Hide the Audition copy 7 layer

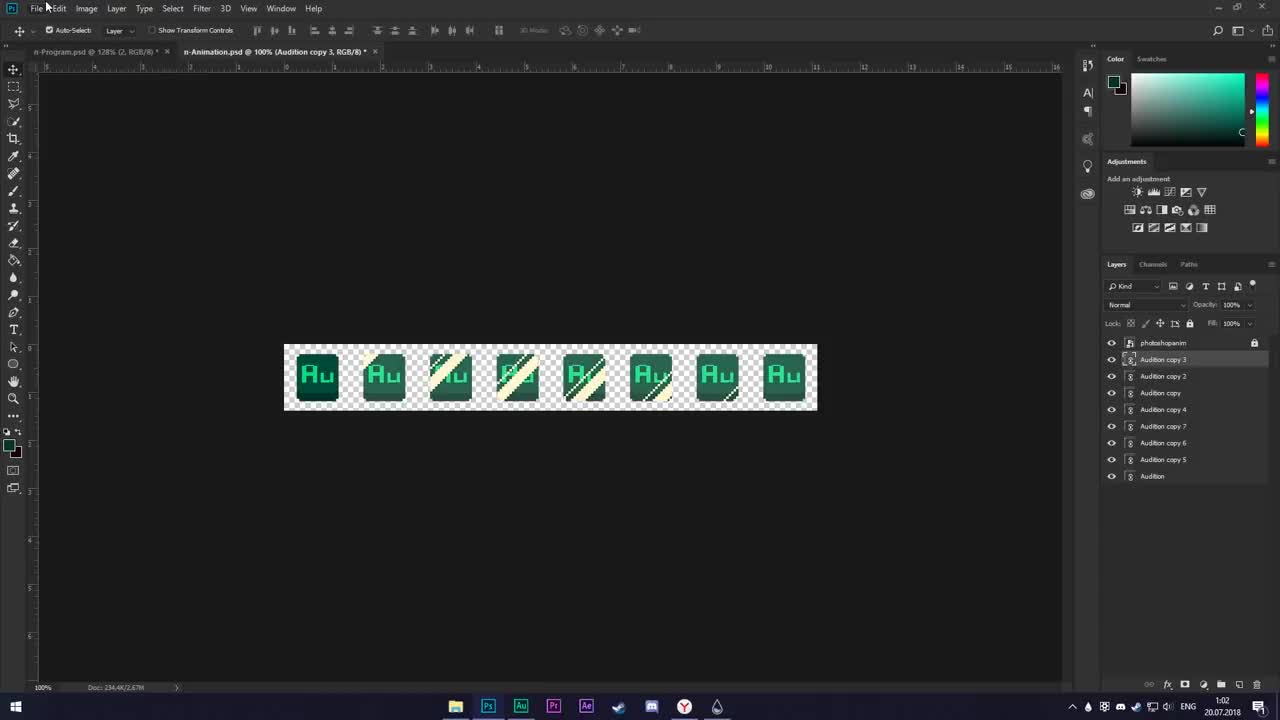point(1111,426)
